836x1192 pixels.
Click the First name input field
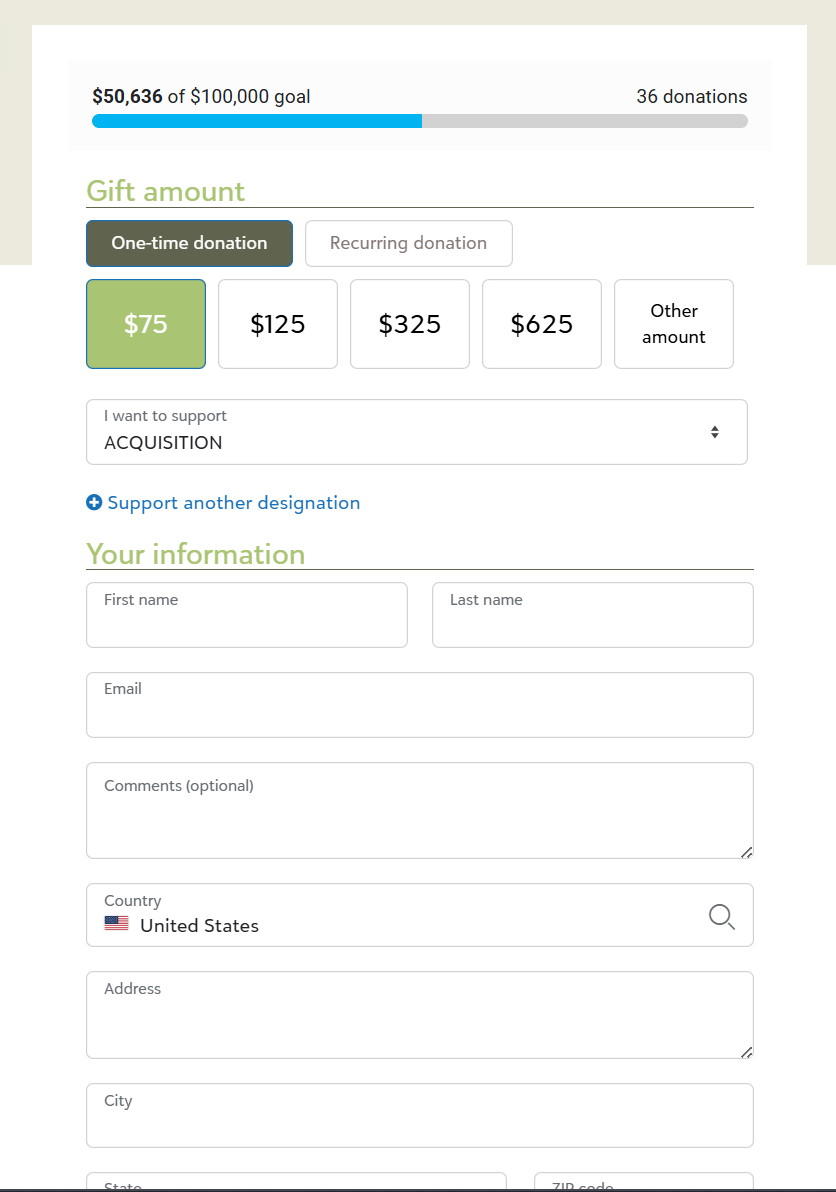tap(246, 614)
